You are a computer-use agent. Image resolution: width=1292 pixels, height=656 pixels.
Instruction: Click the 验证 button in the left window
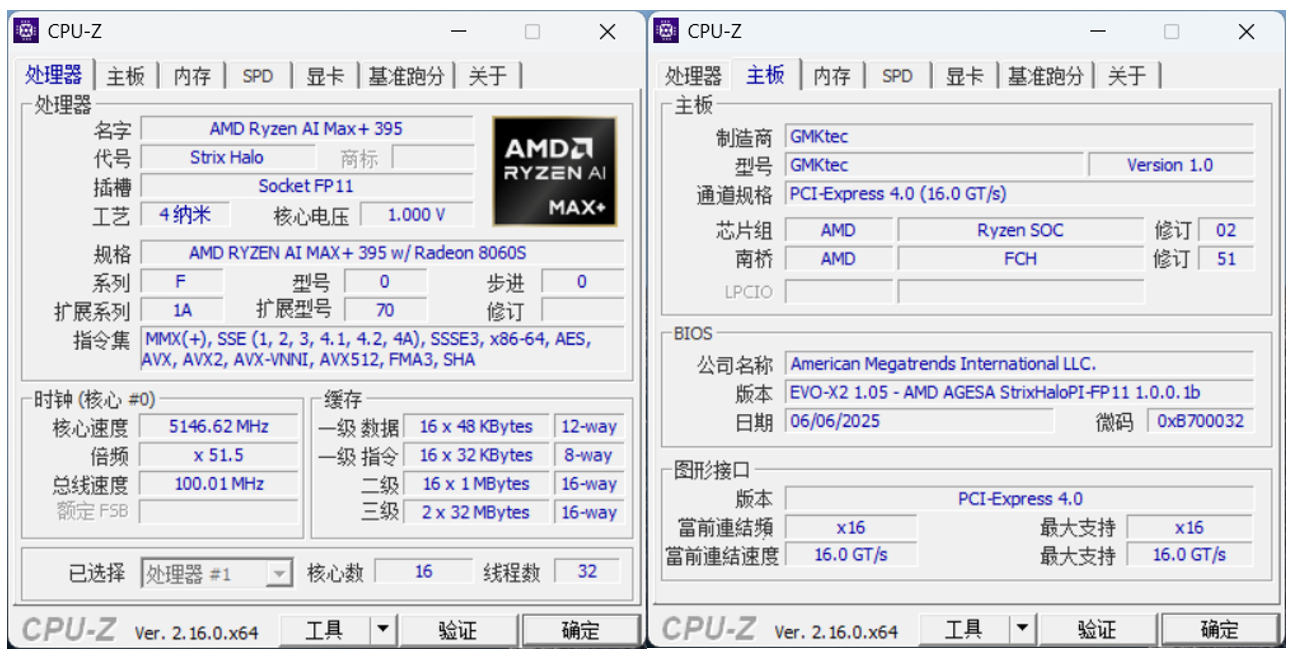tap(458, 630)
